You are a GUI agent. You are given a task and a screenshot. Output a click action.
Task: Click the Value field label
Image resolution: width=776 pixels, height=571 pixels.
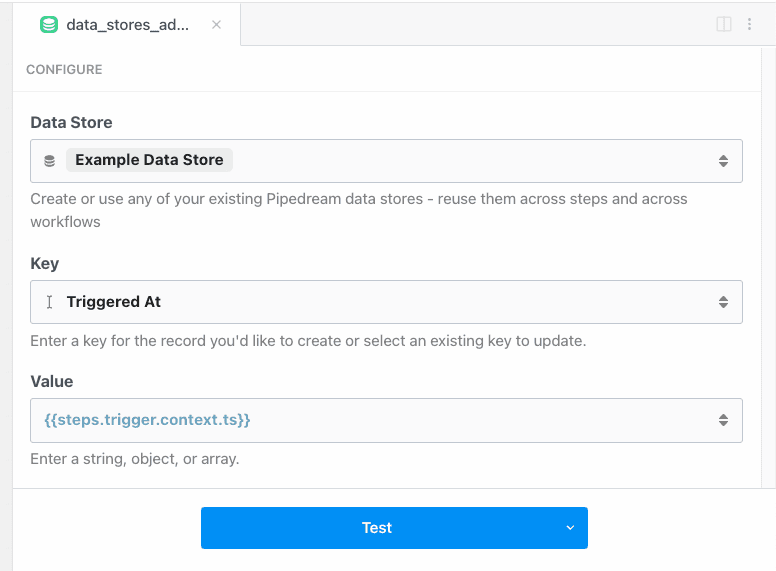point(52,381)
